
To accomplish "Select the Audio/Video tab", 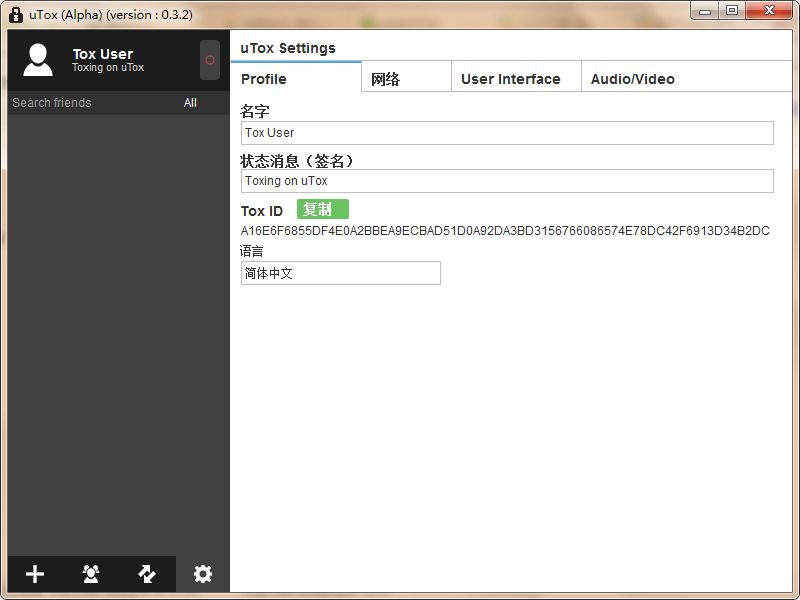I will click(633, 79).
